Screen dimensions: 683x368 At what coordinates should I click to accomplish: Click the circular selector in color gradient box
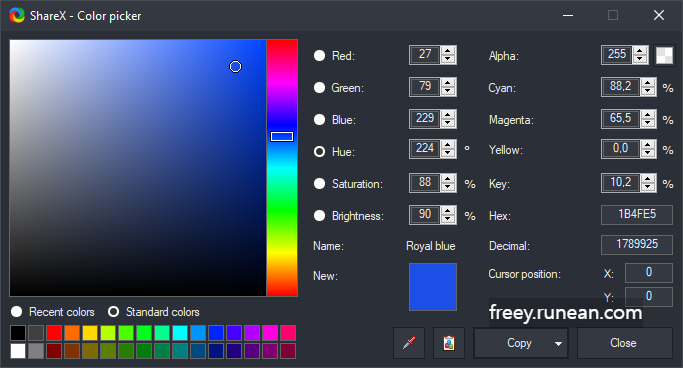tap(235, 67)
